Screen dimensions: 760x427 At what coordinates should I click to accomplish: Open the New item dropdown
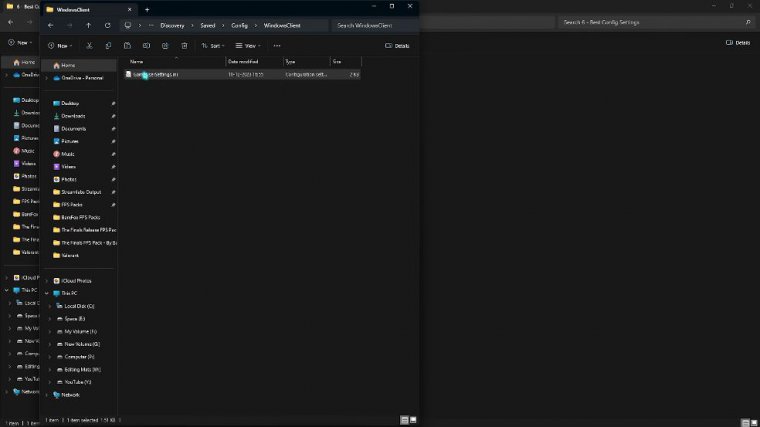(x=60, y=46)
